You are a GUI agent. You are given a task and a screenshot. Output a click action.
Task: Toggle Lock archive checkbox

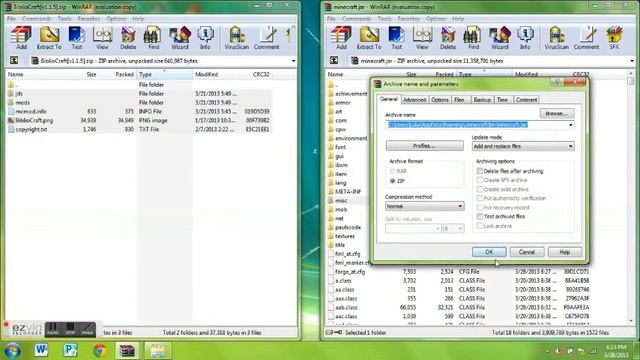[x=480, y=226]
